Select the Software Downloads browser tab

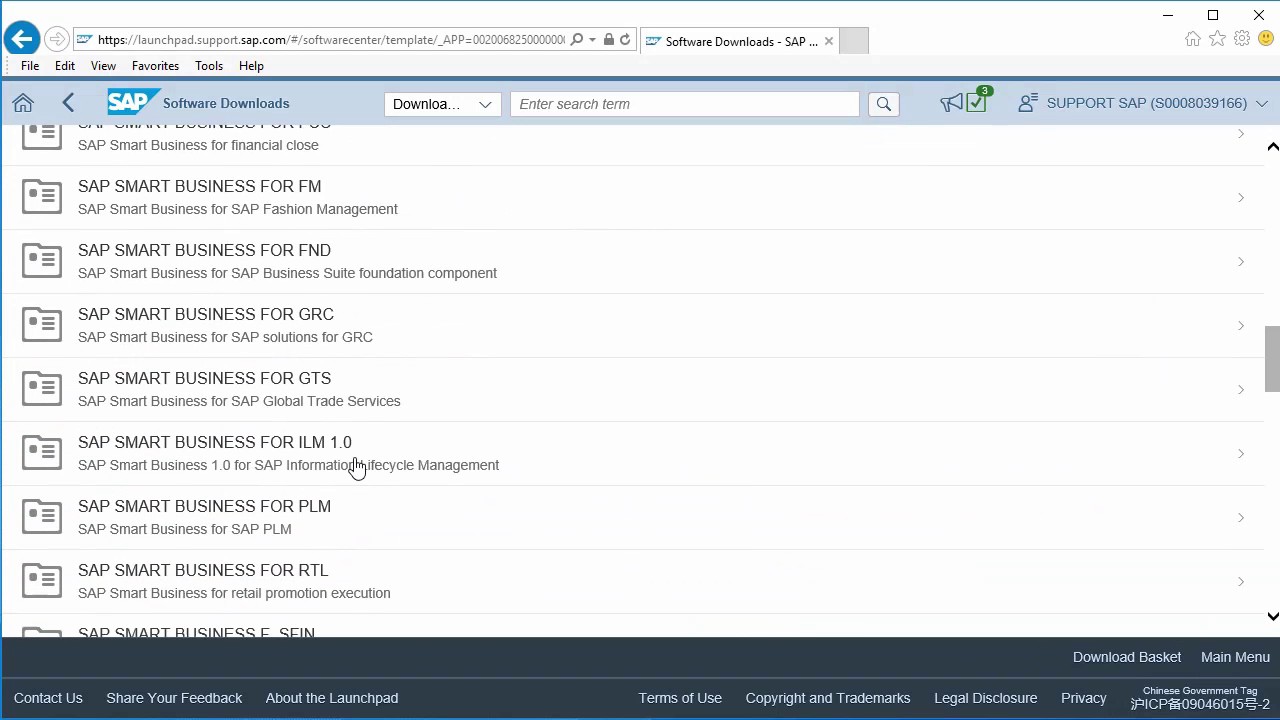[x=738, y=41]
